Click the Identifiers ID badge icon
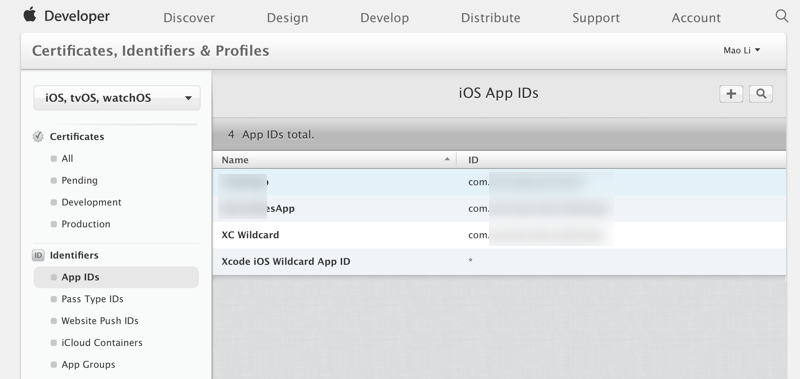 tap(38, 255)
